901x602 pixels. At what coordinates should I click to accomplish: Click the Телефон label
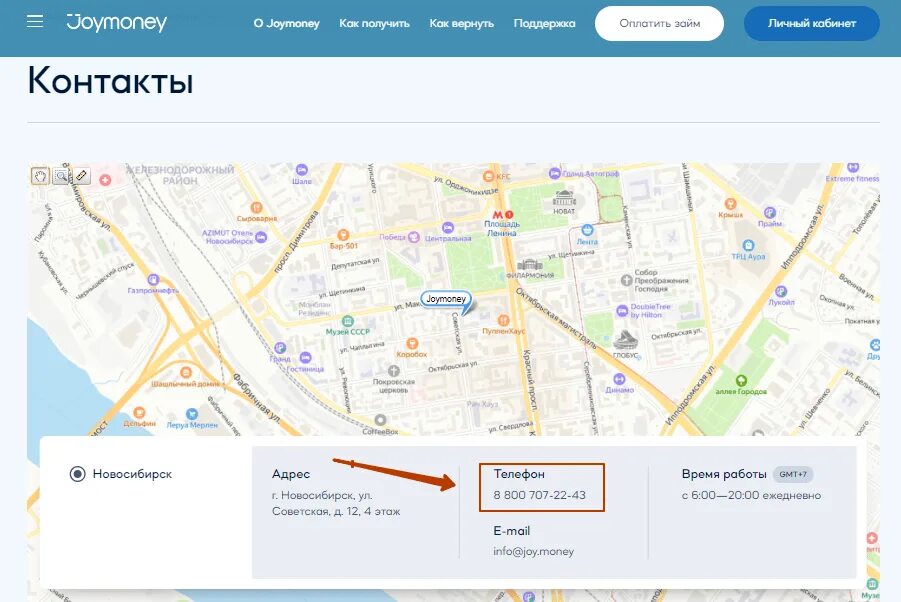pos(519,474)
